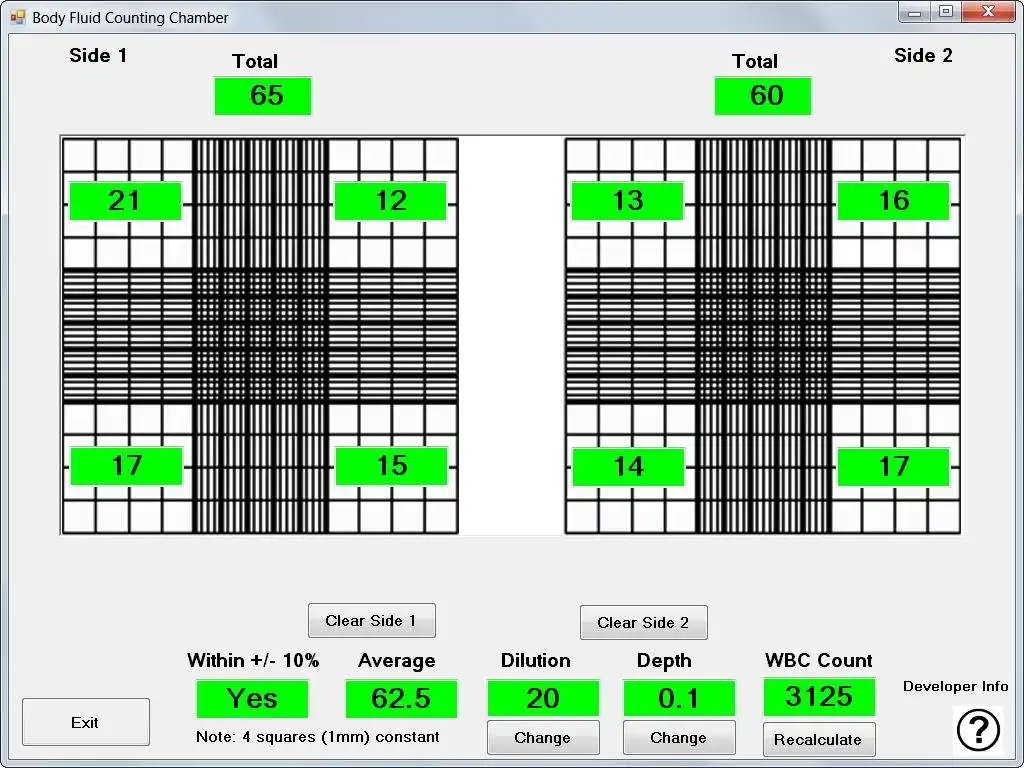Screen dimensions: 1024x768
Task: Click Side 1 top-right square count 12
Action: point(391,201)
